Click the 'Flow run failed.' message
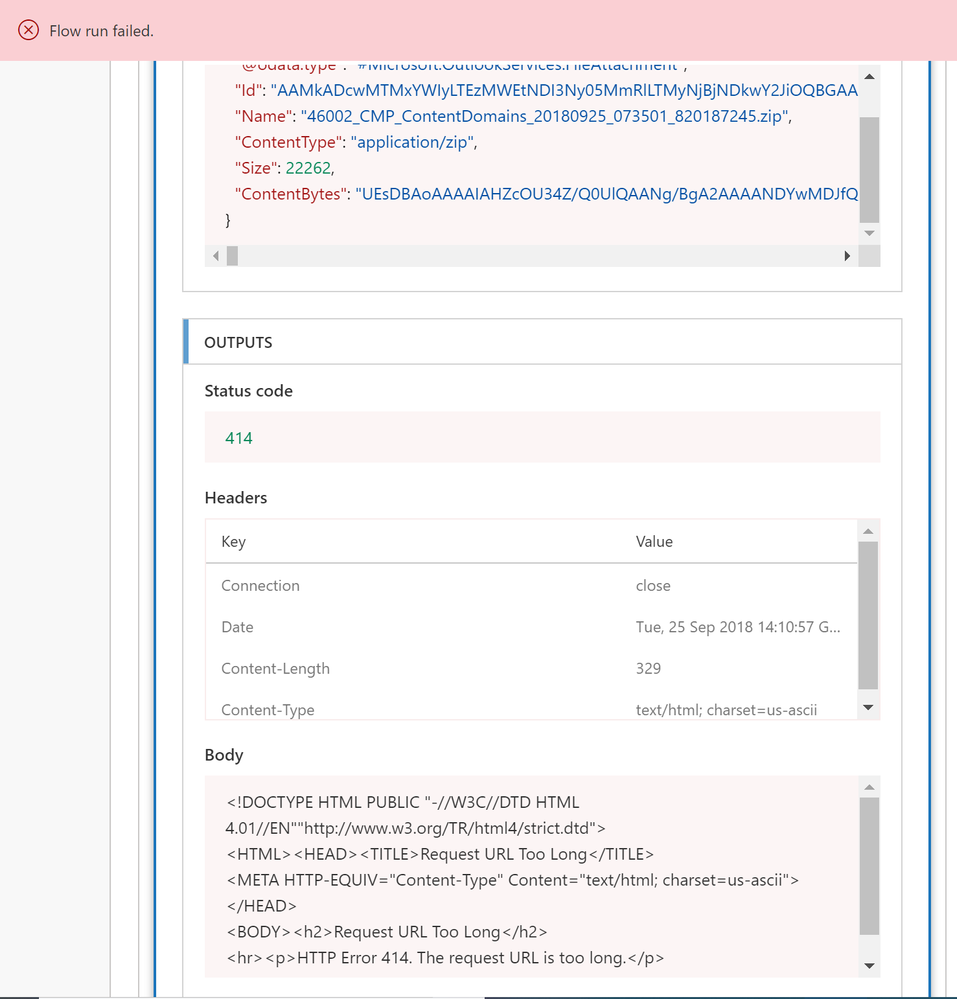Viewport: 957px width, 999px height. 101,31
